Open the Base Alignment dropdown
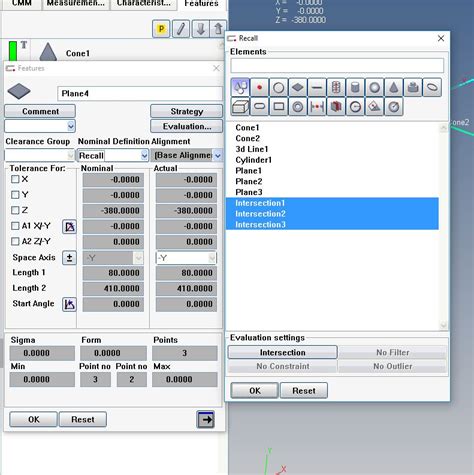Screen dimensions: 474x475 (218, 155)
